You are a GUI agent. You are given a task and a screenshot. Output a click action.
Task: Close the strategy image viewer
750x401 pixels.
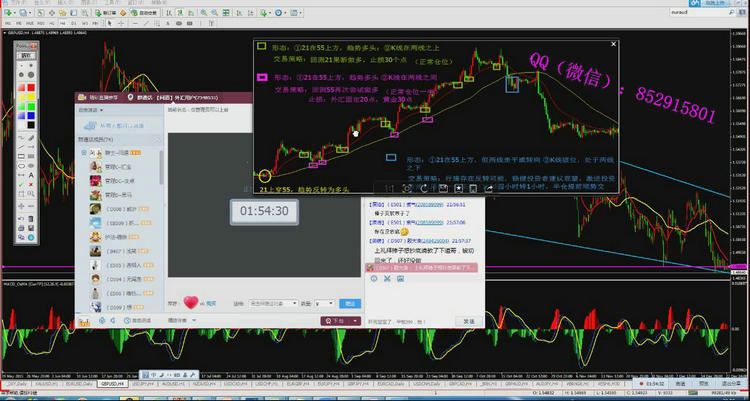pyautogui.click(x=614, y=44)
